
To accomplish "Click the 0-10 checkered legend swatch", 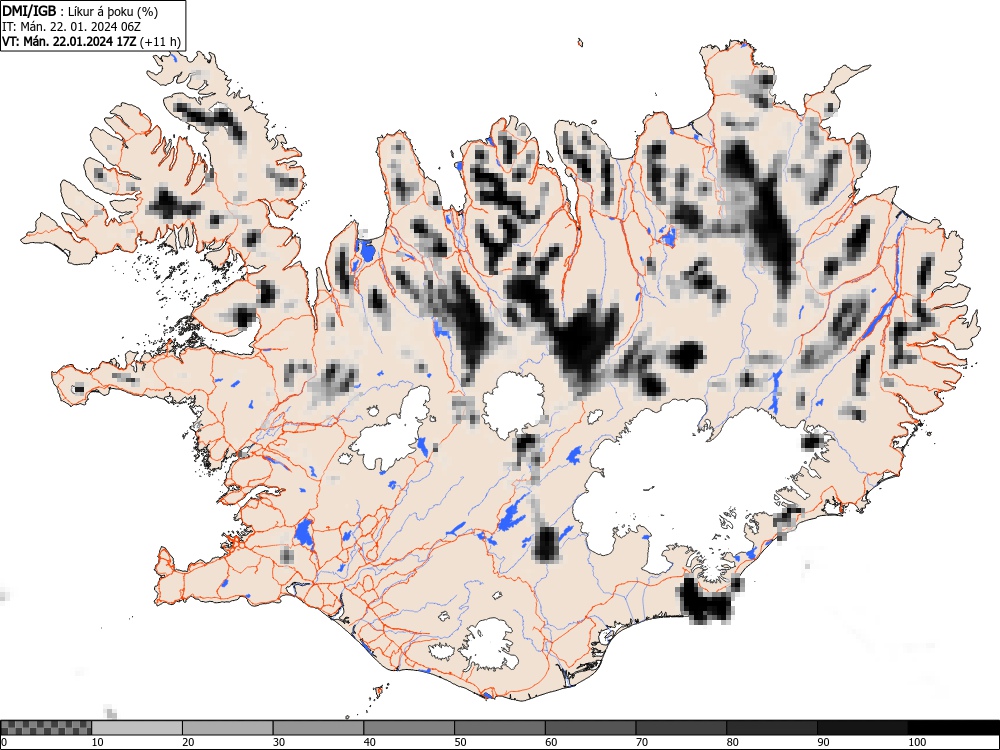I will point(47,728).
